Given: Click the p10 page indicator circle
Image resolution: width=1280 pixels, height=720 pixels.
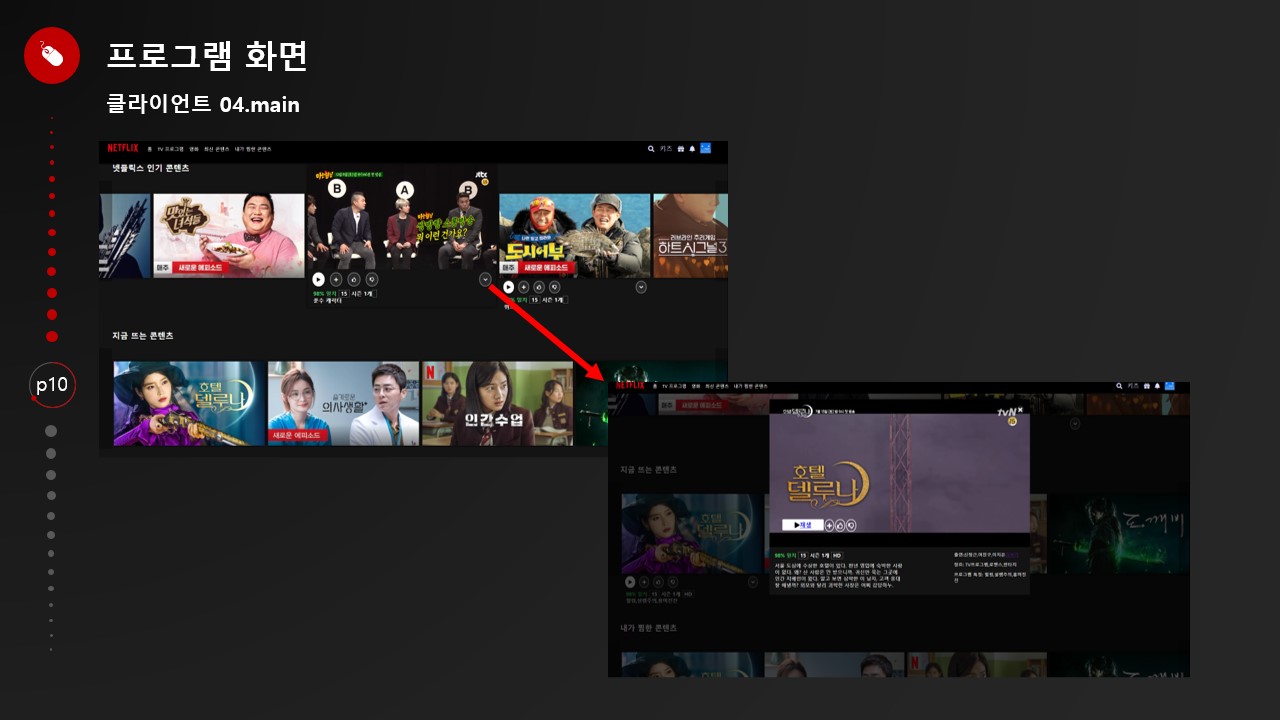Looking at the screenshot, I should pyautogui.click(x=52, y=385).
